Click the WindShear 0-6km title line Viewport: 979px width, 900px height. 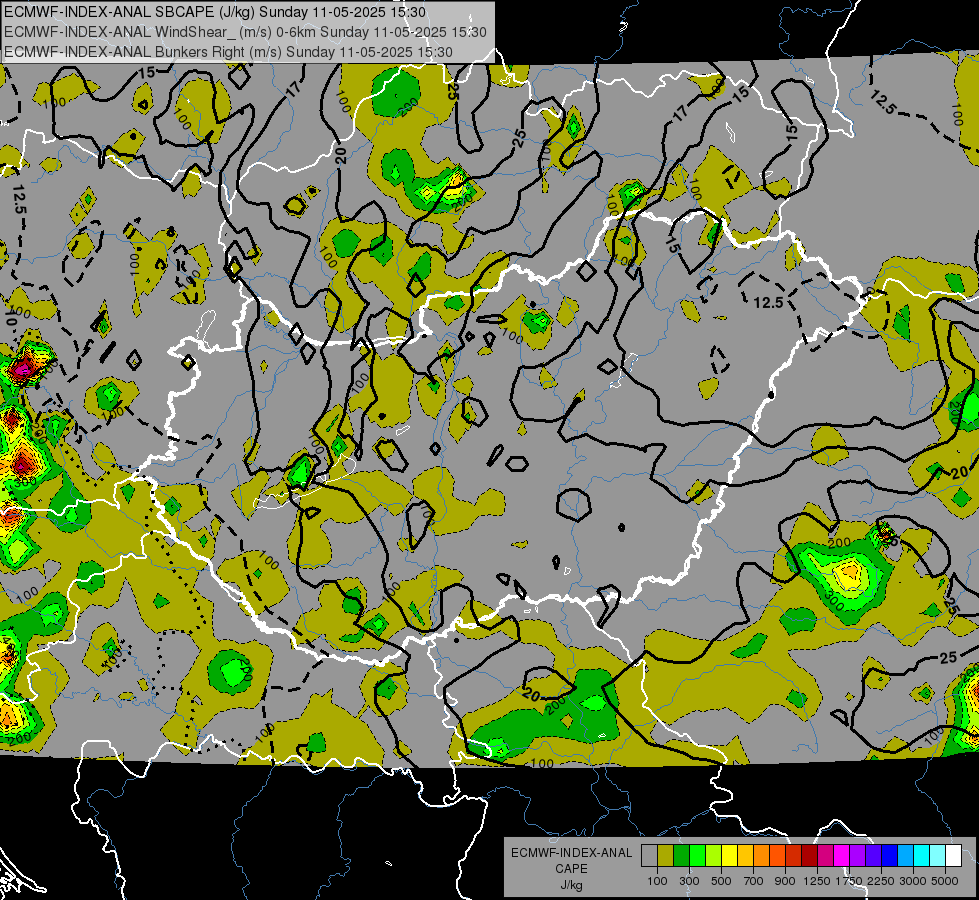(x=245, y=32)
